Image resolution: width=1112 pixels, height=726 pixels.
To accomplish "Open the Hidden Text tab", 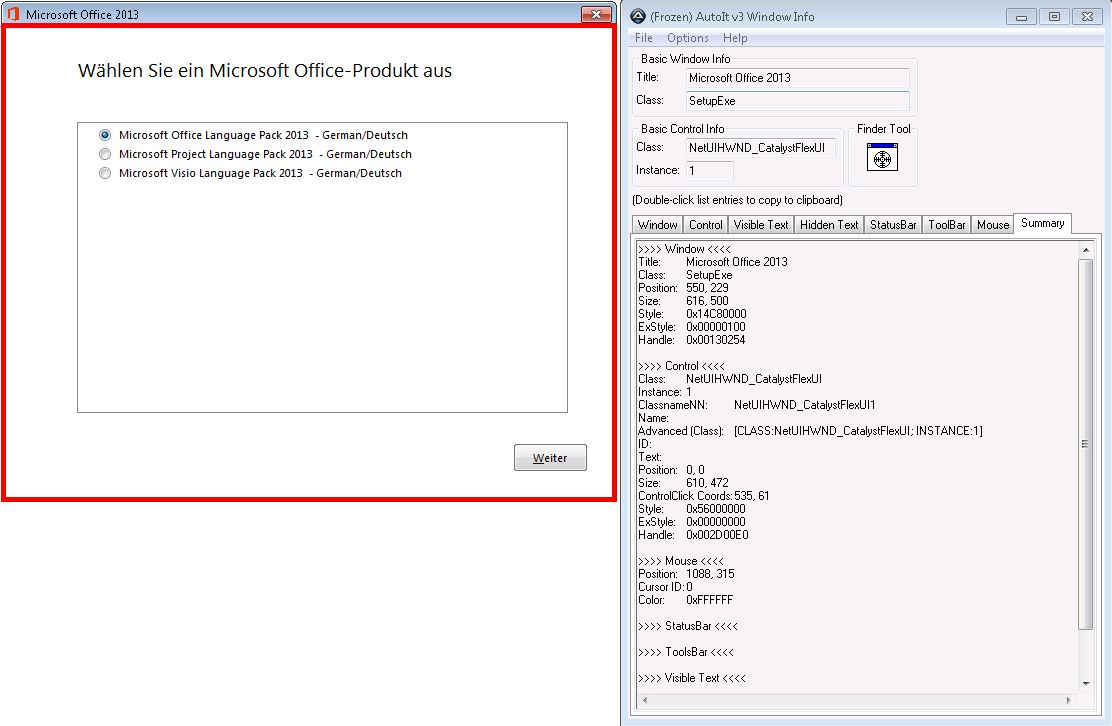I will click(829, 225).
